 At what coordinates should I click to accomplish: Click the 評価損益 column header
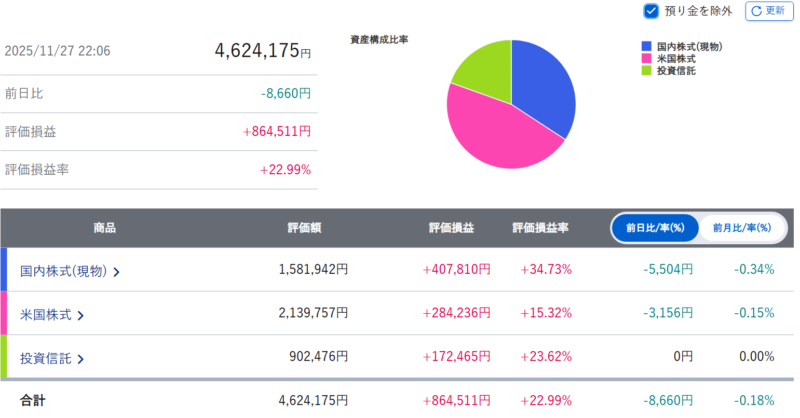pyautogui.click(x=451, y=228)
